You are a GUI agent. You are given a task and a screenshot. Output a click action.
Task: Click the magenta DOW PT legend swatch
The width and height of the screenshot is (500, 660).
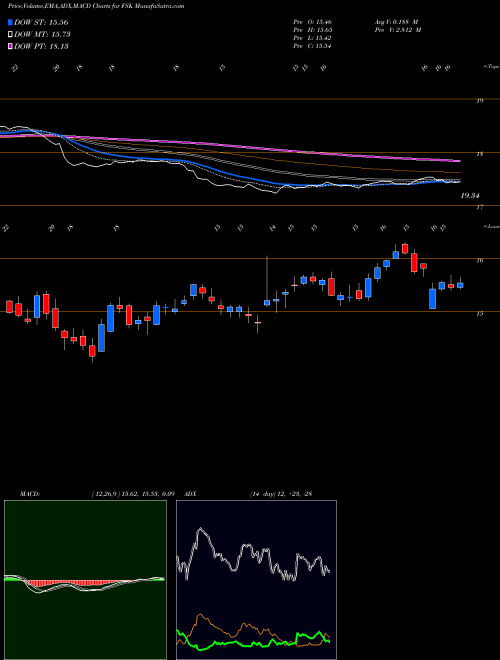10,46
